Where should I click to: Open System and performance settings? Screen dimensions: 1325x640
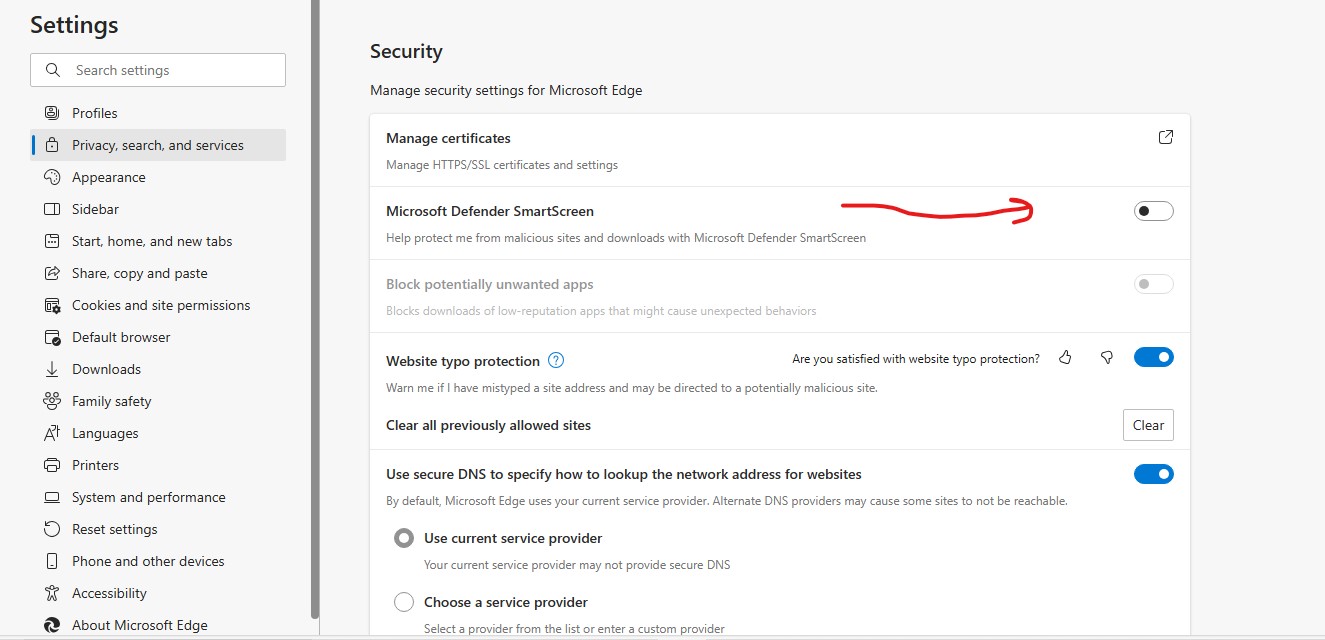tap(158, 497)
